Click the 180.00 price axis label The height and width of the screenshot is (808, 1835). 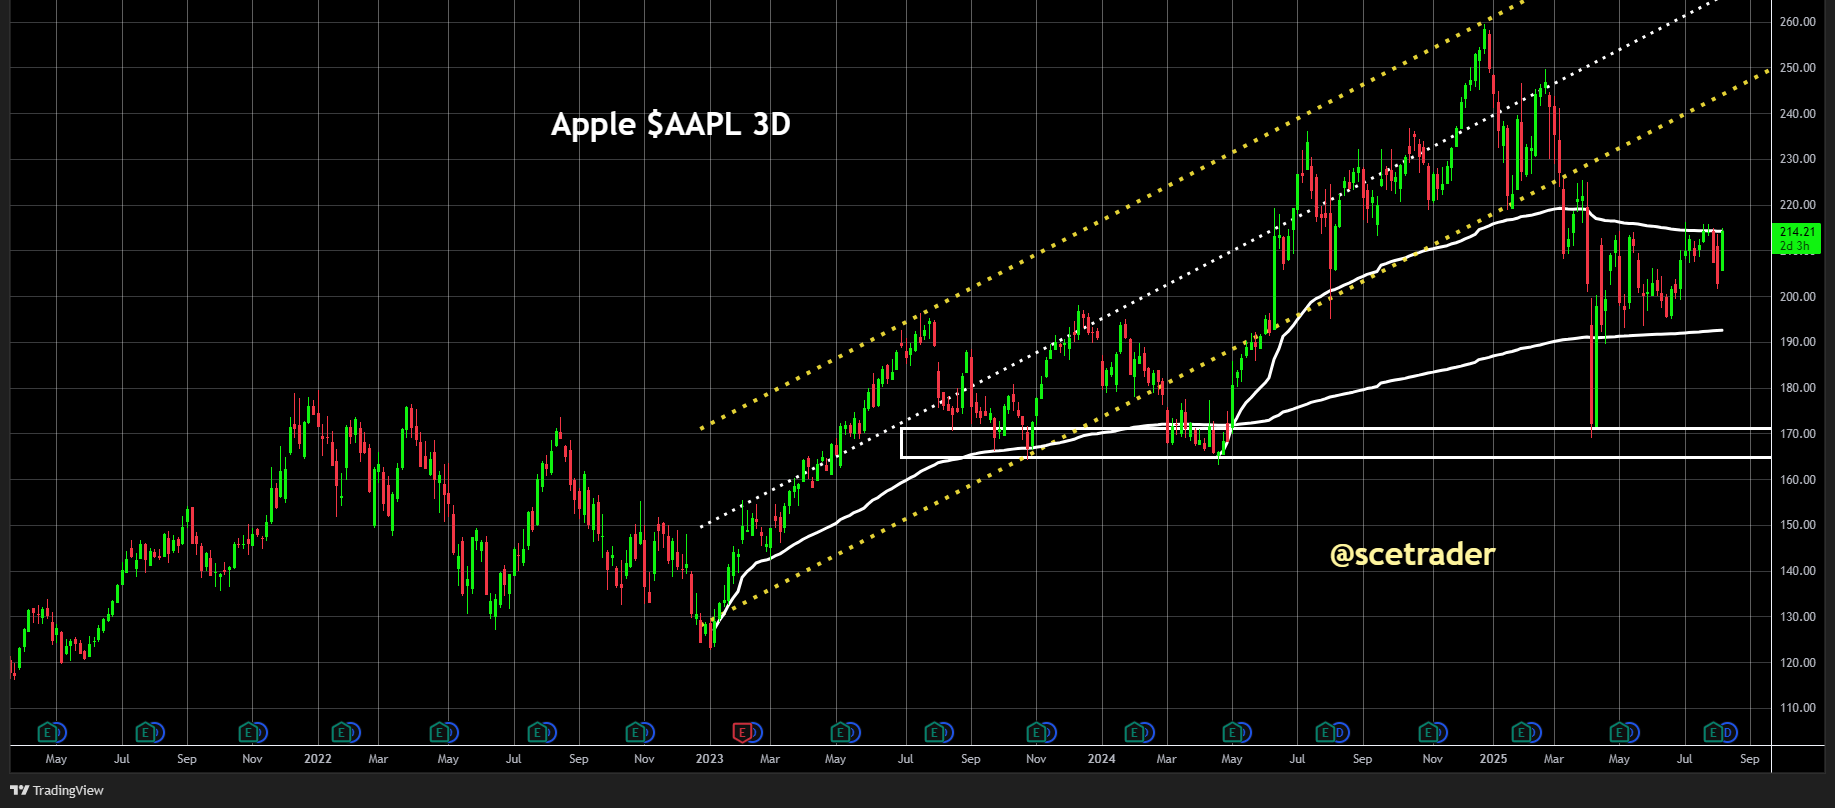[x=1798, y=388]
